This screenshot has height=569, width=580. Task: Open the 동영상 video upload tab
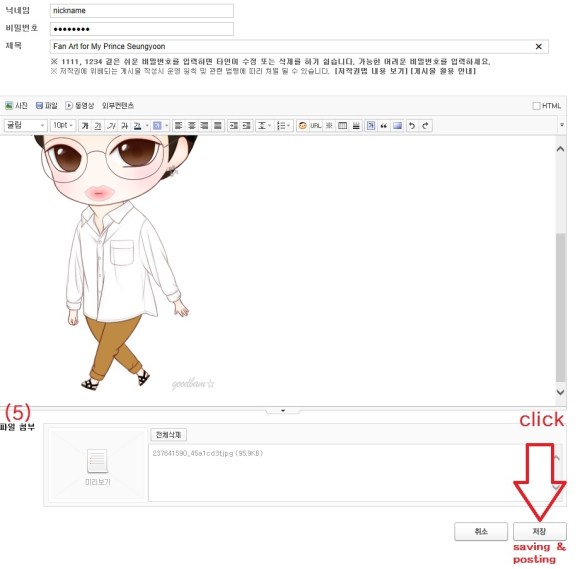click(80, 106)
